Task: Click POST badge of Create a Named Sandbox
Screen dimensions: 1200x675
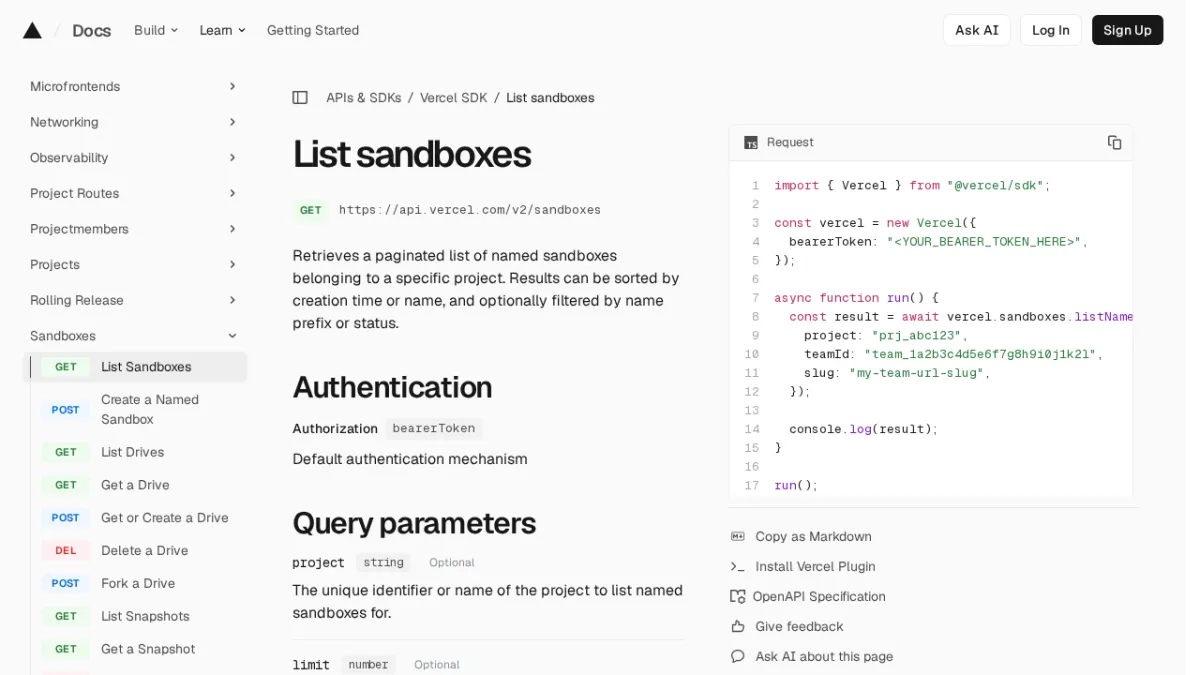Action: [66, 410]
